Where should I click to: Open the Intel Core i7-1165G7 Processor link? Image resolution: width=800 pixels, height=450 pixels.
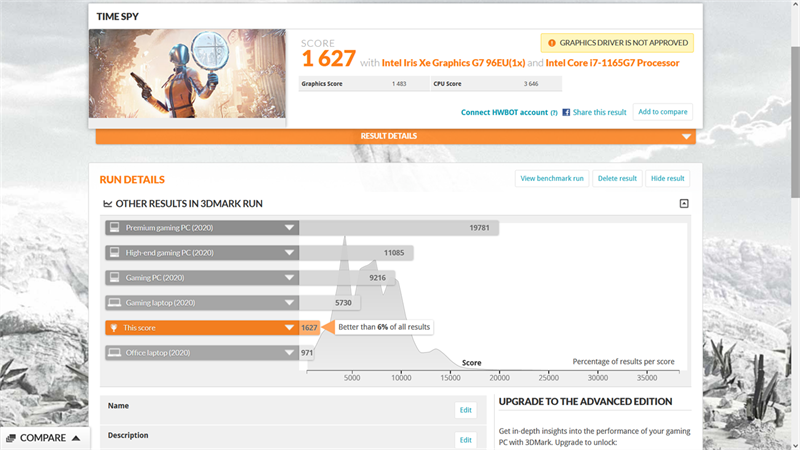tap(612, 63)
